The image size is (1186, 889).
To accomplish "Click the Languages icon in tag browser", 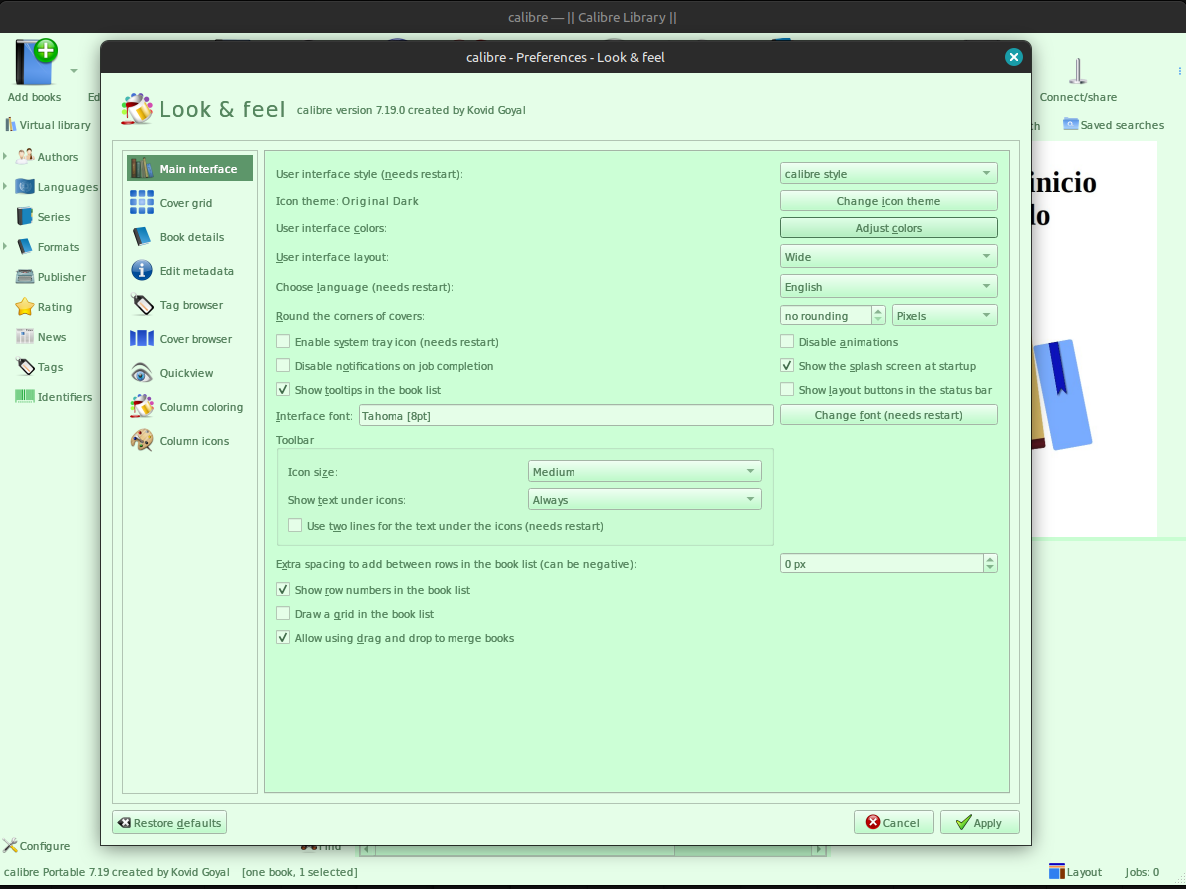I will [25, 186].
